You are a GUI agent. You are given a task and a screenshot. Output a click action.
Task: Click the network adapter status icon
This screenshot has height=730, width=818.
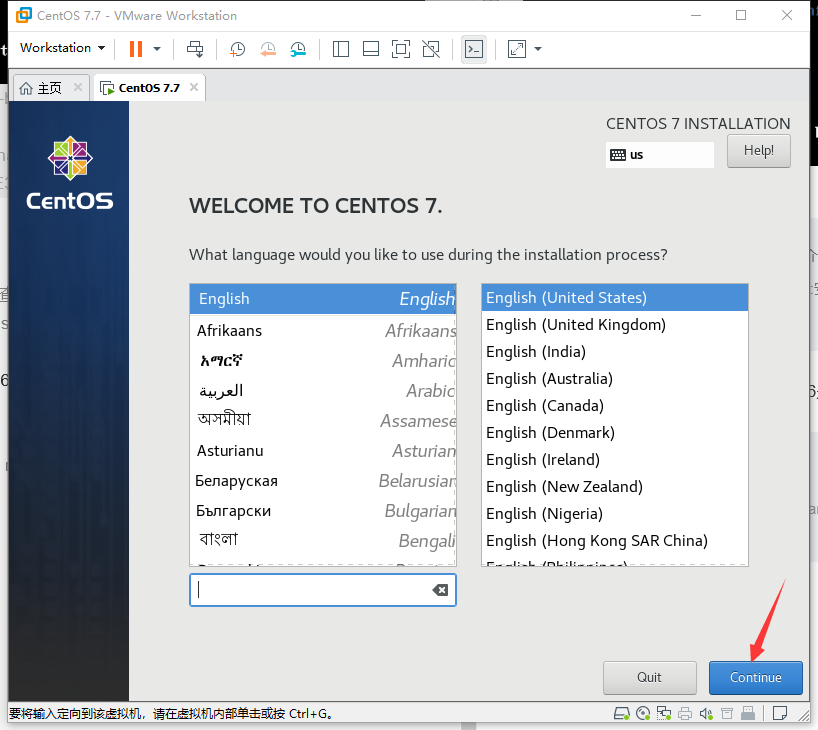[664, 713]
